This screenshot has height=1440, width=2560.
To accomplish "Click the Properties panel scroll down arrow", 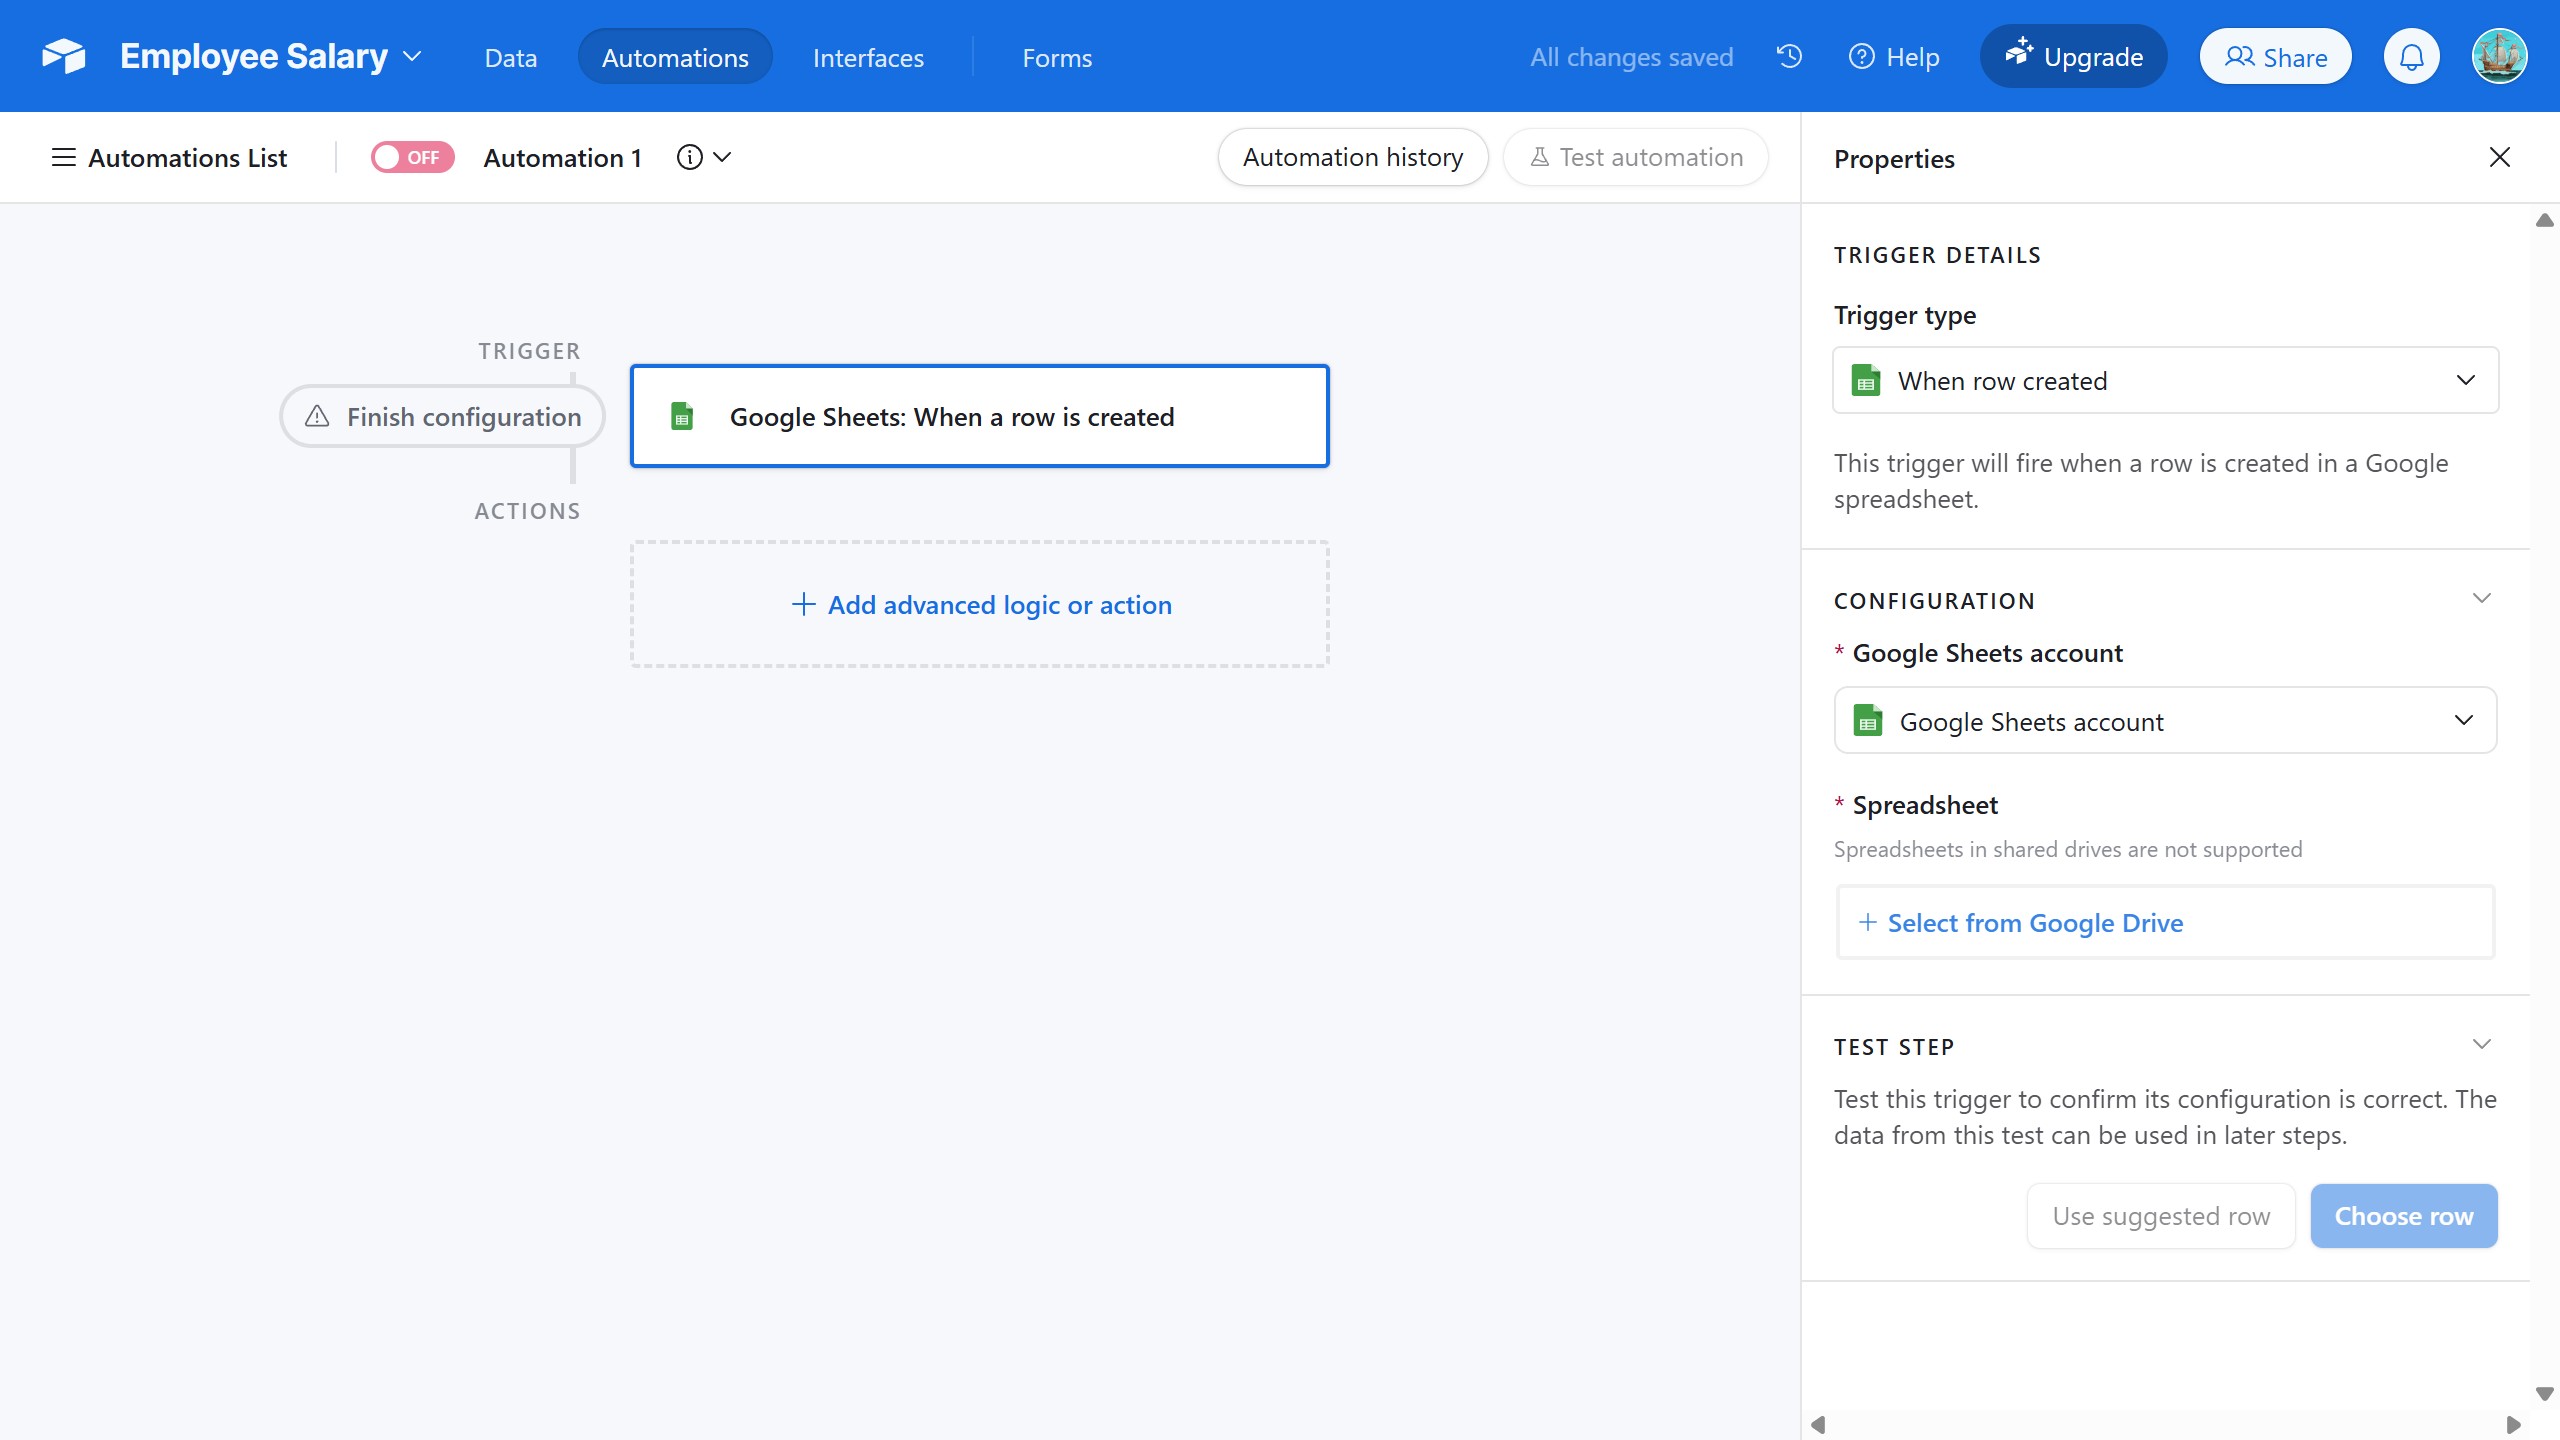I will [x=2545, y=1393].
